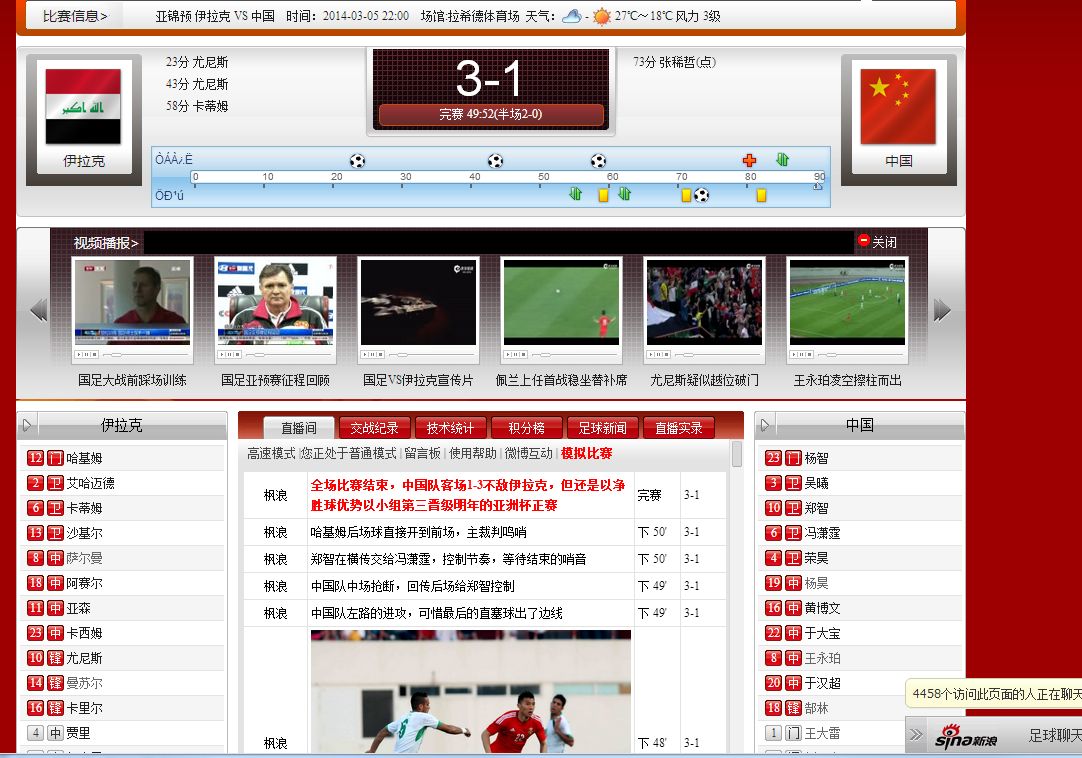This screenshot has width=1082, height=758.
Task: Click the 23-minute goal ball on timeline
Action: coord(357,160)
